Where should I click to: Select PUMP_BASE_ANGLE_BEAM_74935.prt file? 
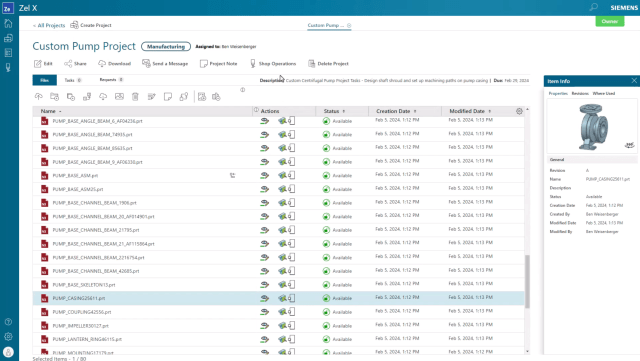(92, 134)
